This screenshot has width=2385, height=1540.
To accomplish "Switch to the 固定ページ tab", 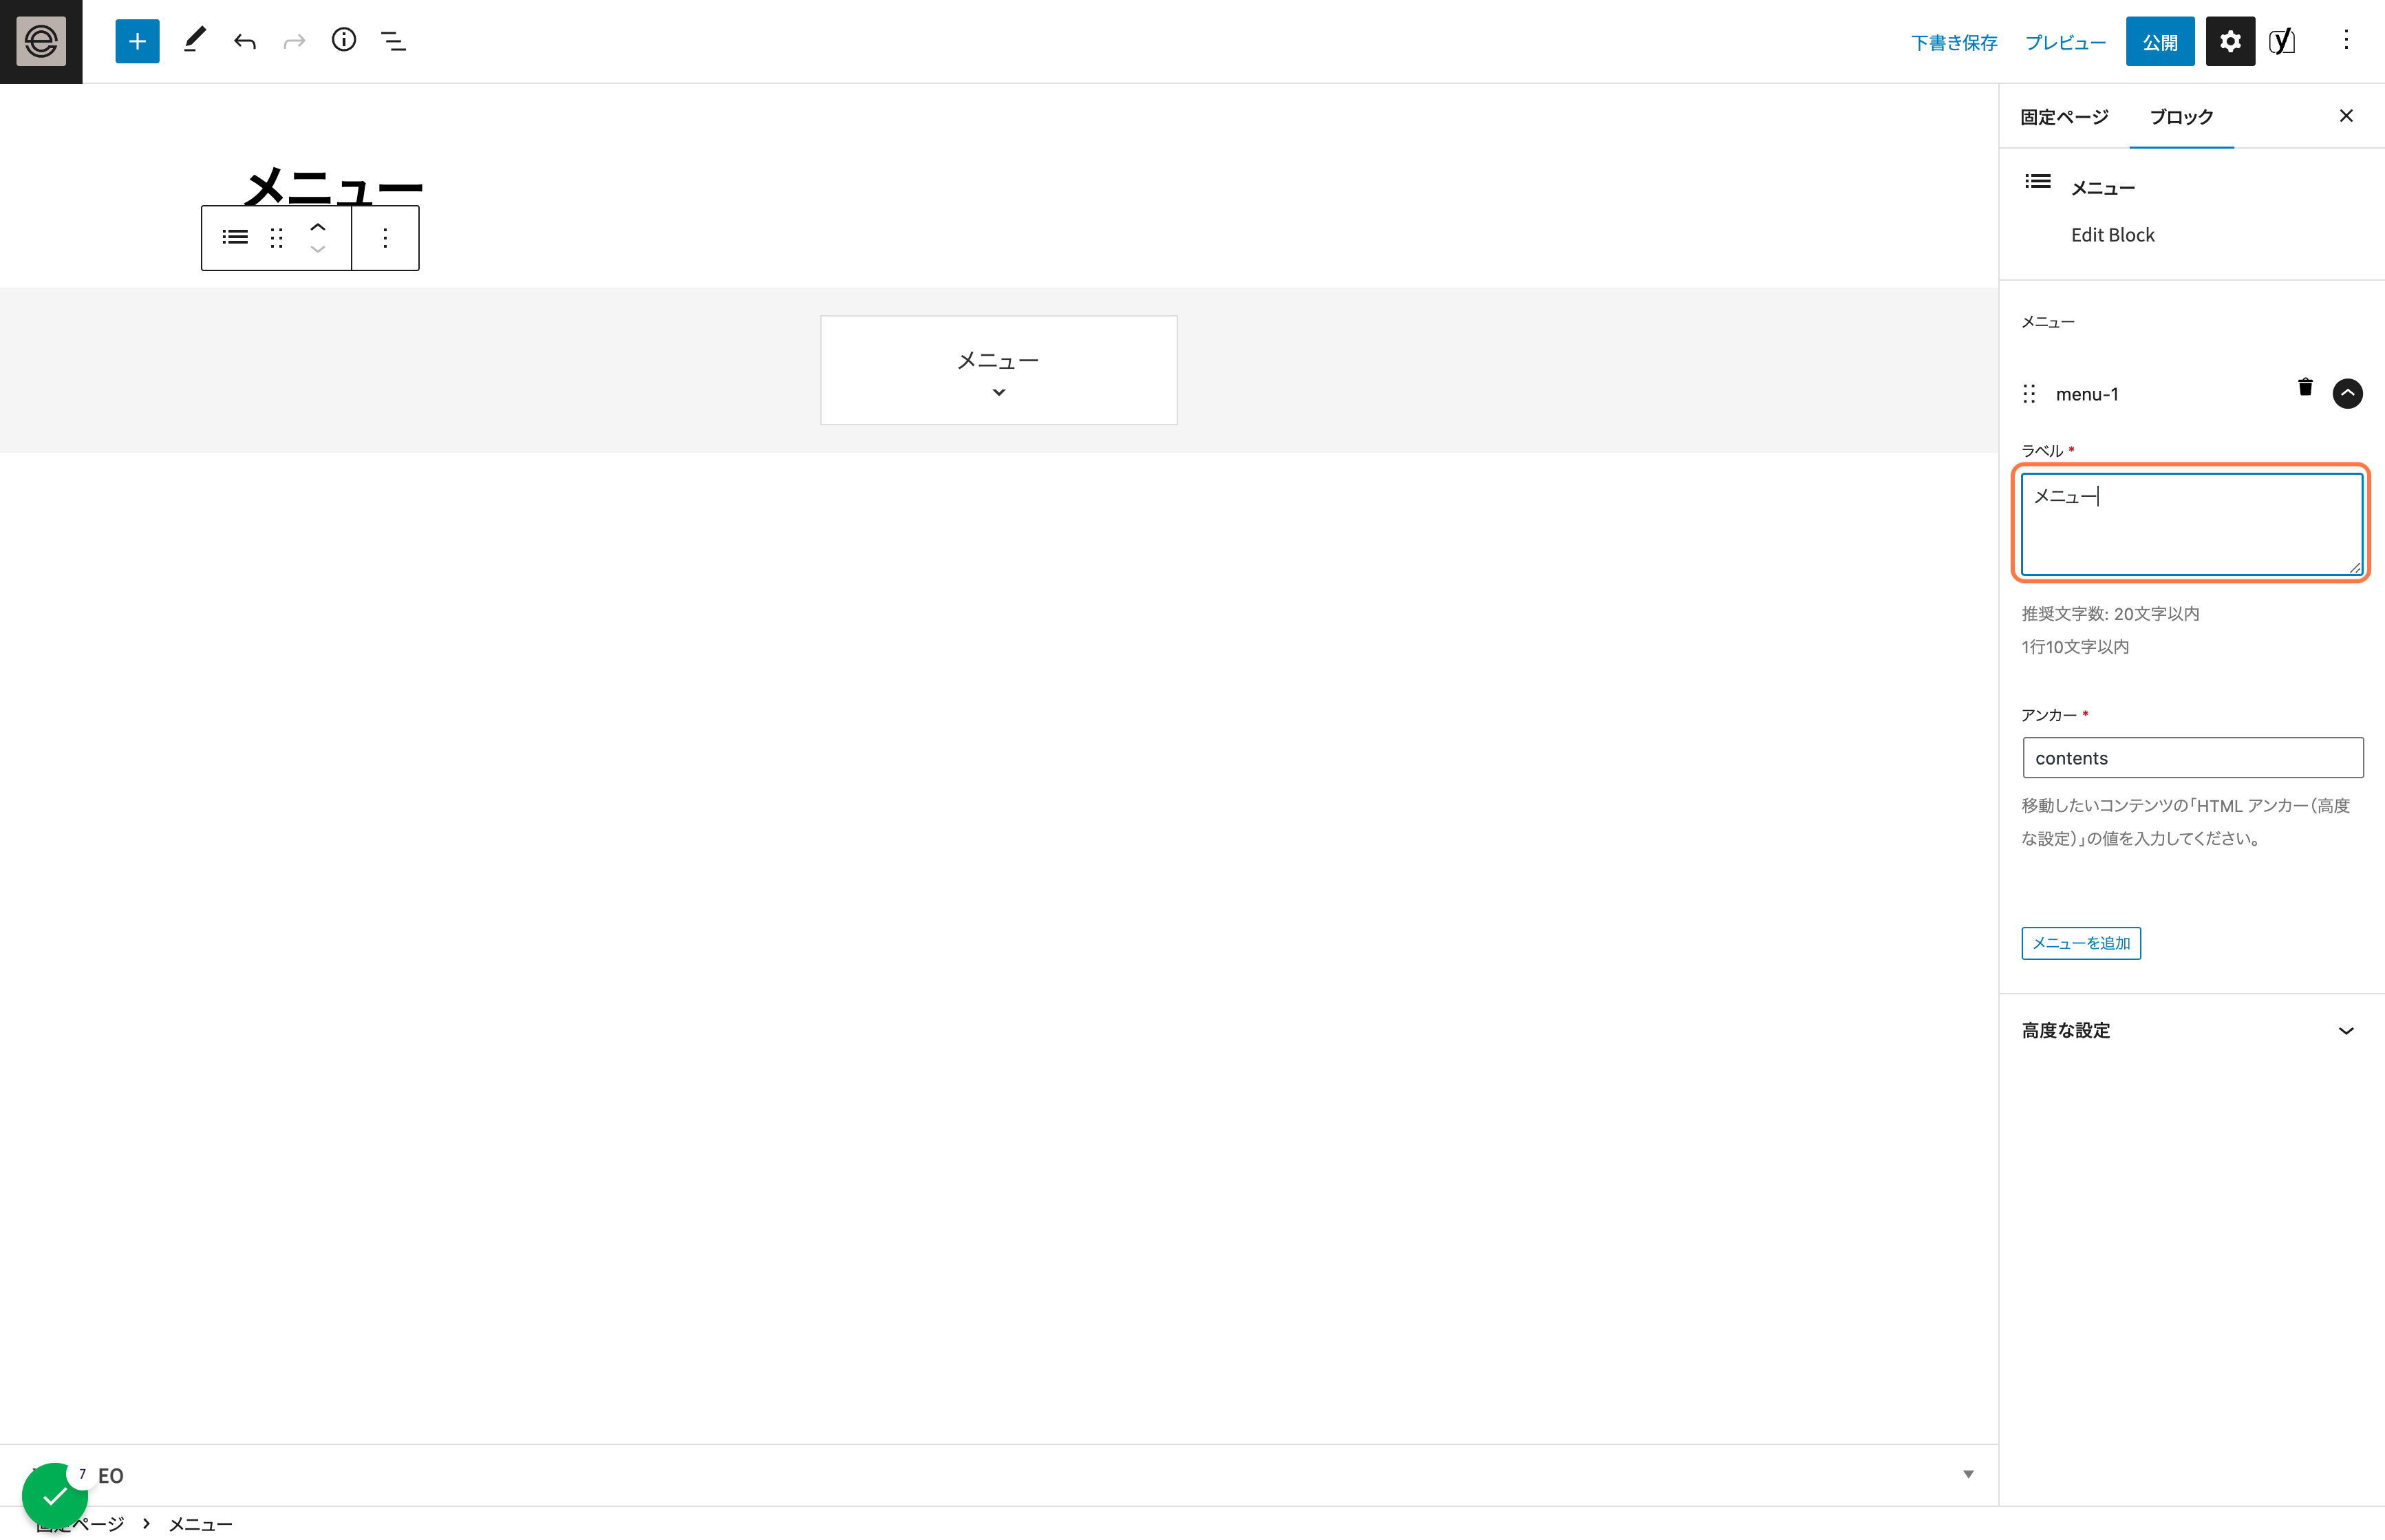I will pos(2064,117).
